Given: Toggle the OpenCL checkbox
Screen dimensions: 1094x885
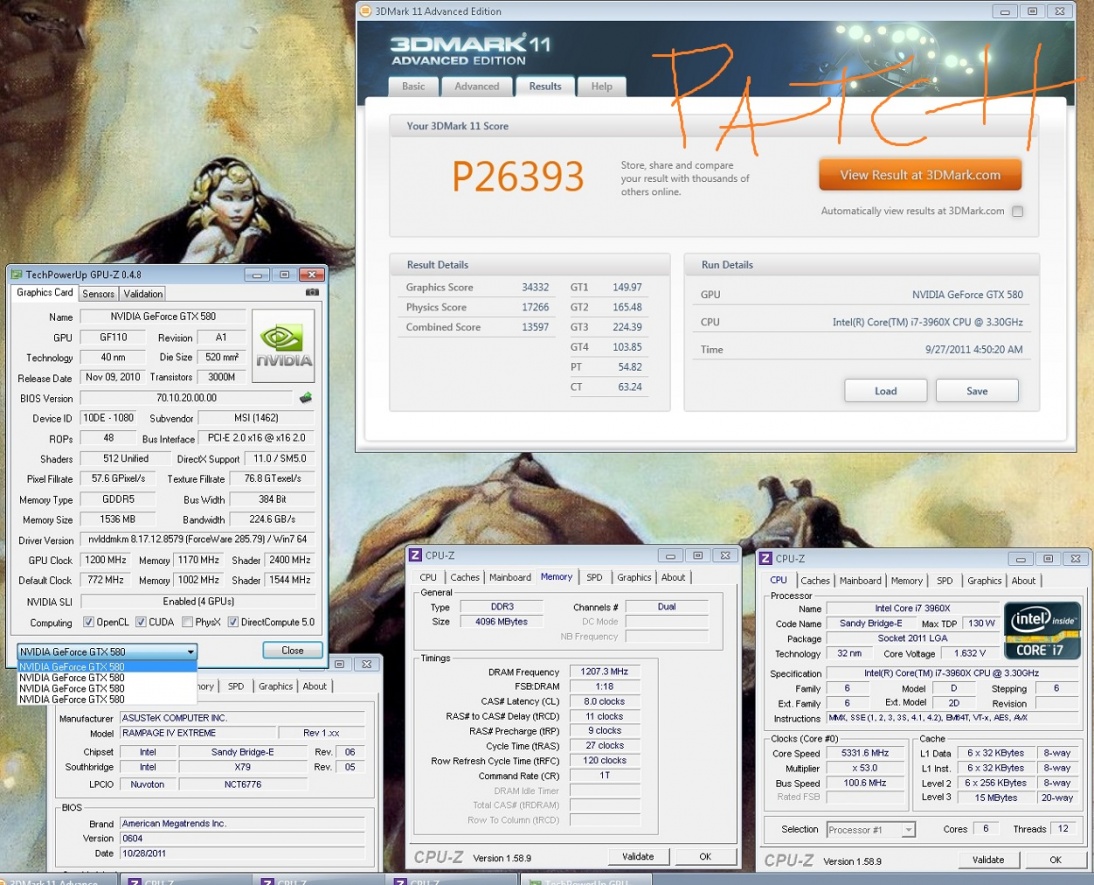Looking at the screenshot, I should click(x=89, y=622).
